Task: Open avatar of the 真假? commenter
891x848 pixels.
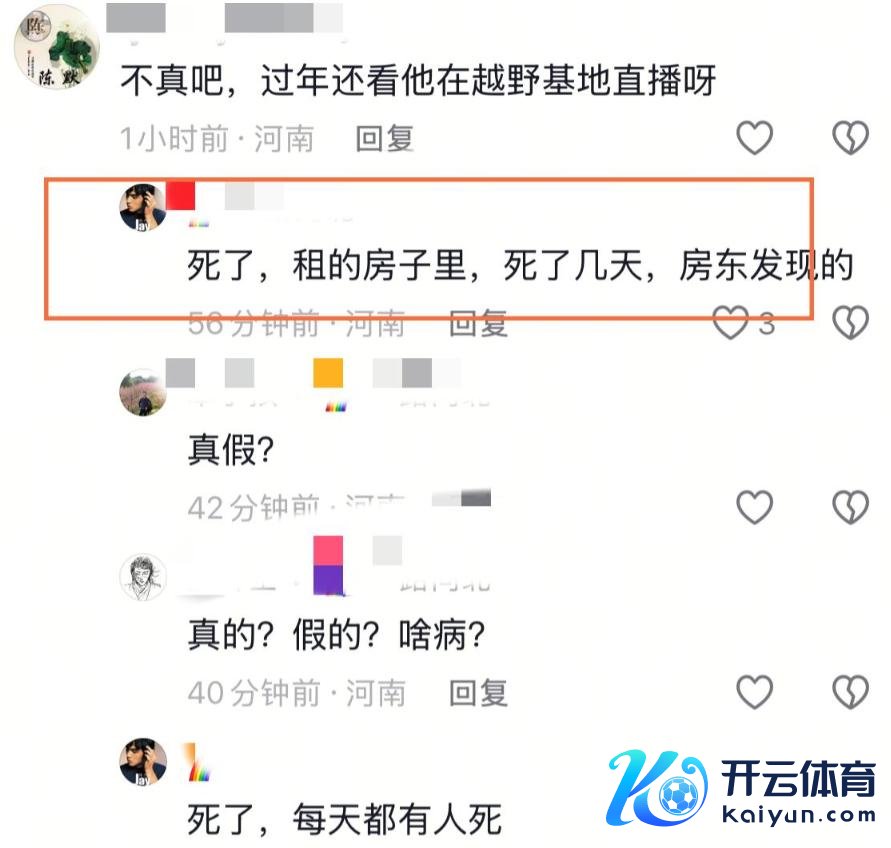Action: tap(143, 392)
